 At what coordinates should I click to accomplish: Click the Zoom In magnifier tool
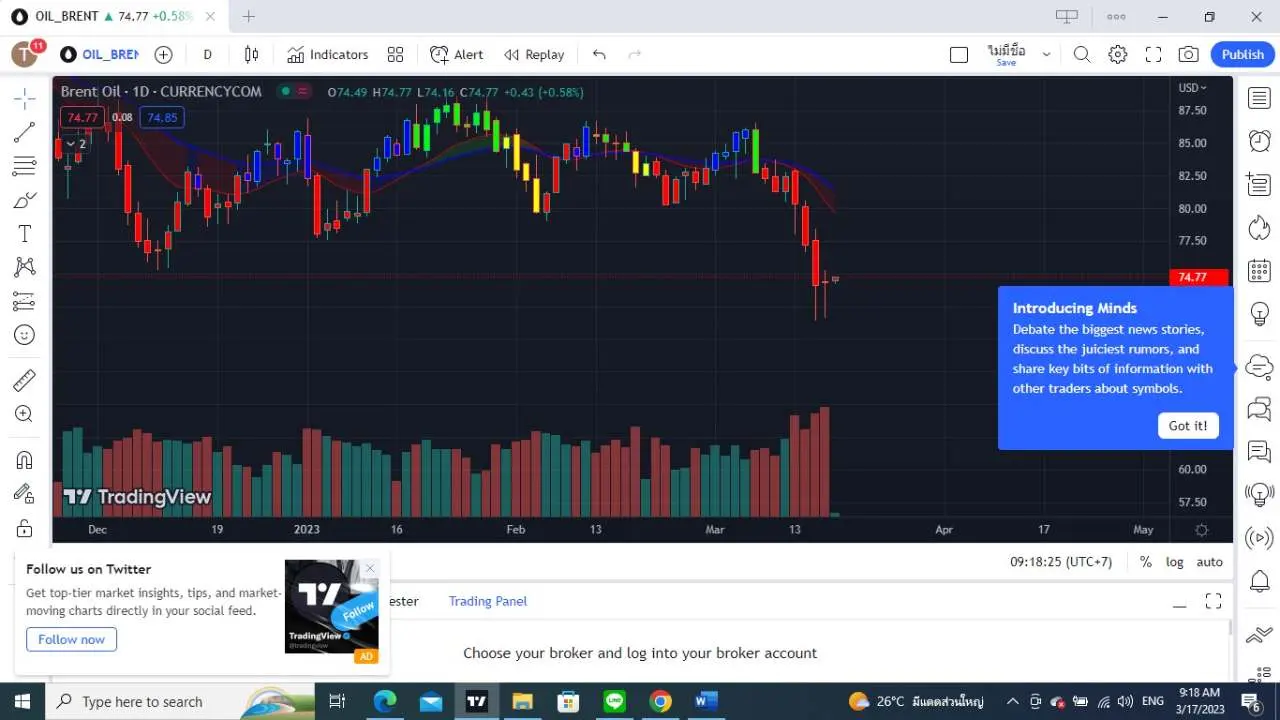25,414
